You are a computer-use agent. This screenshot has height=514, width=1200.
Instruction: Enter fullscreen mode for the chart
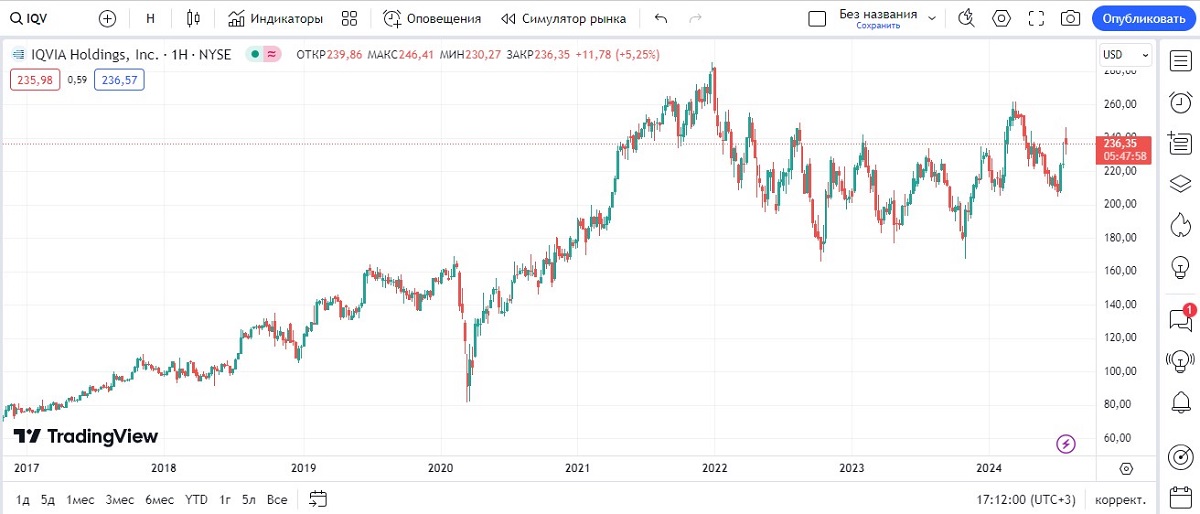coord(1036,18)
